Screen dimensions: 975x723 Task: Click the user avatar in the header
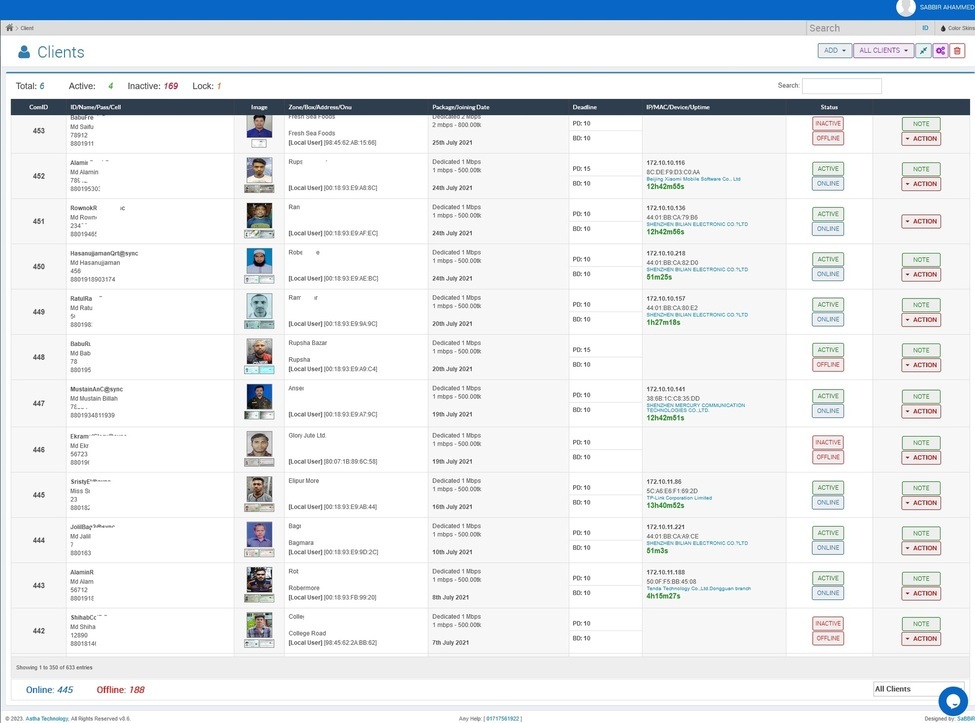906,8
